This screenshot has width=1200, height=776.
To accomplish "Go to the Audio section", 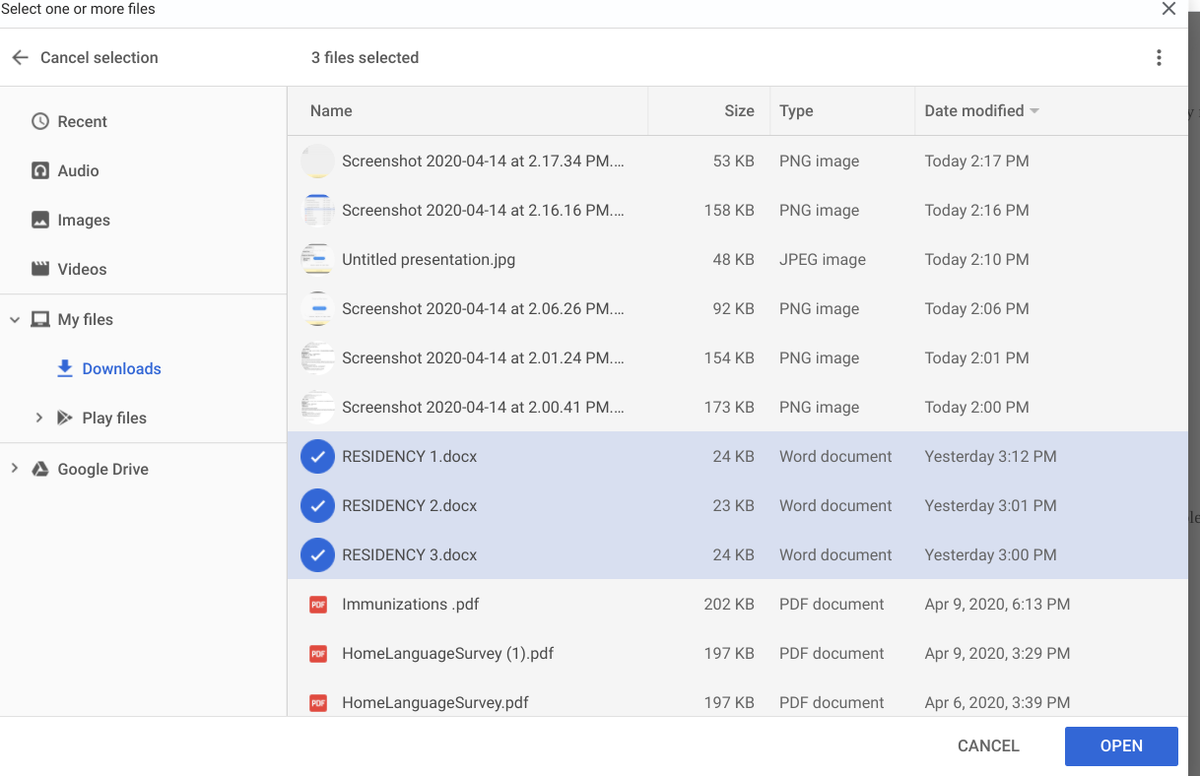I will (x=78, y=170).
